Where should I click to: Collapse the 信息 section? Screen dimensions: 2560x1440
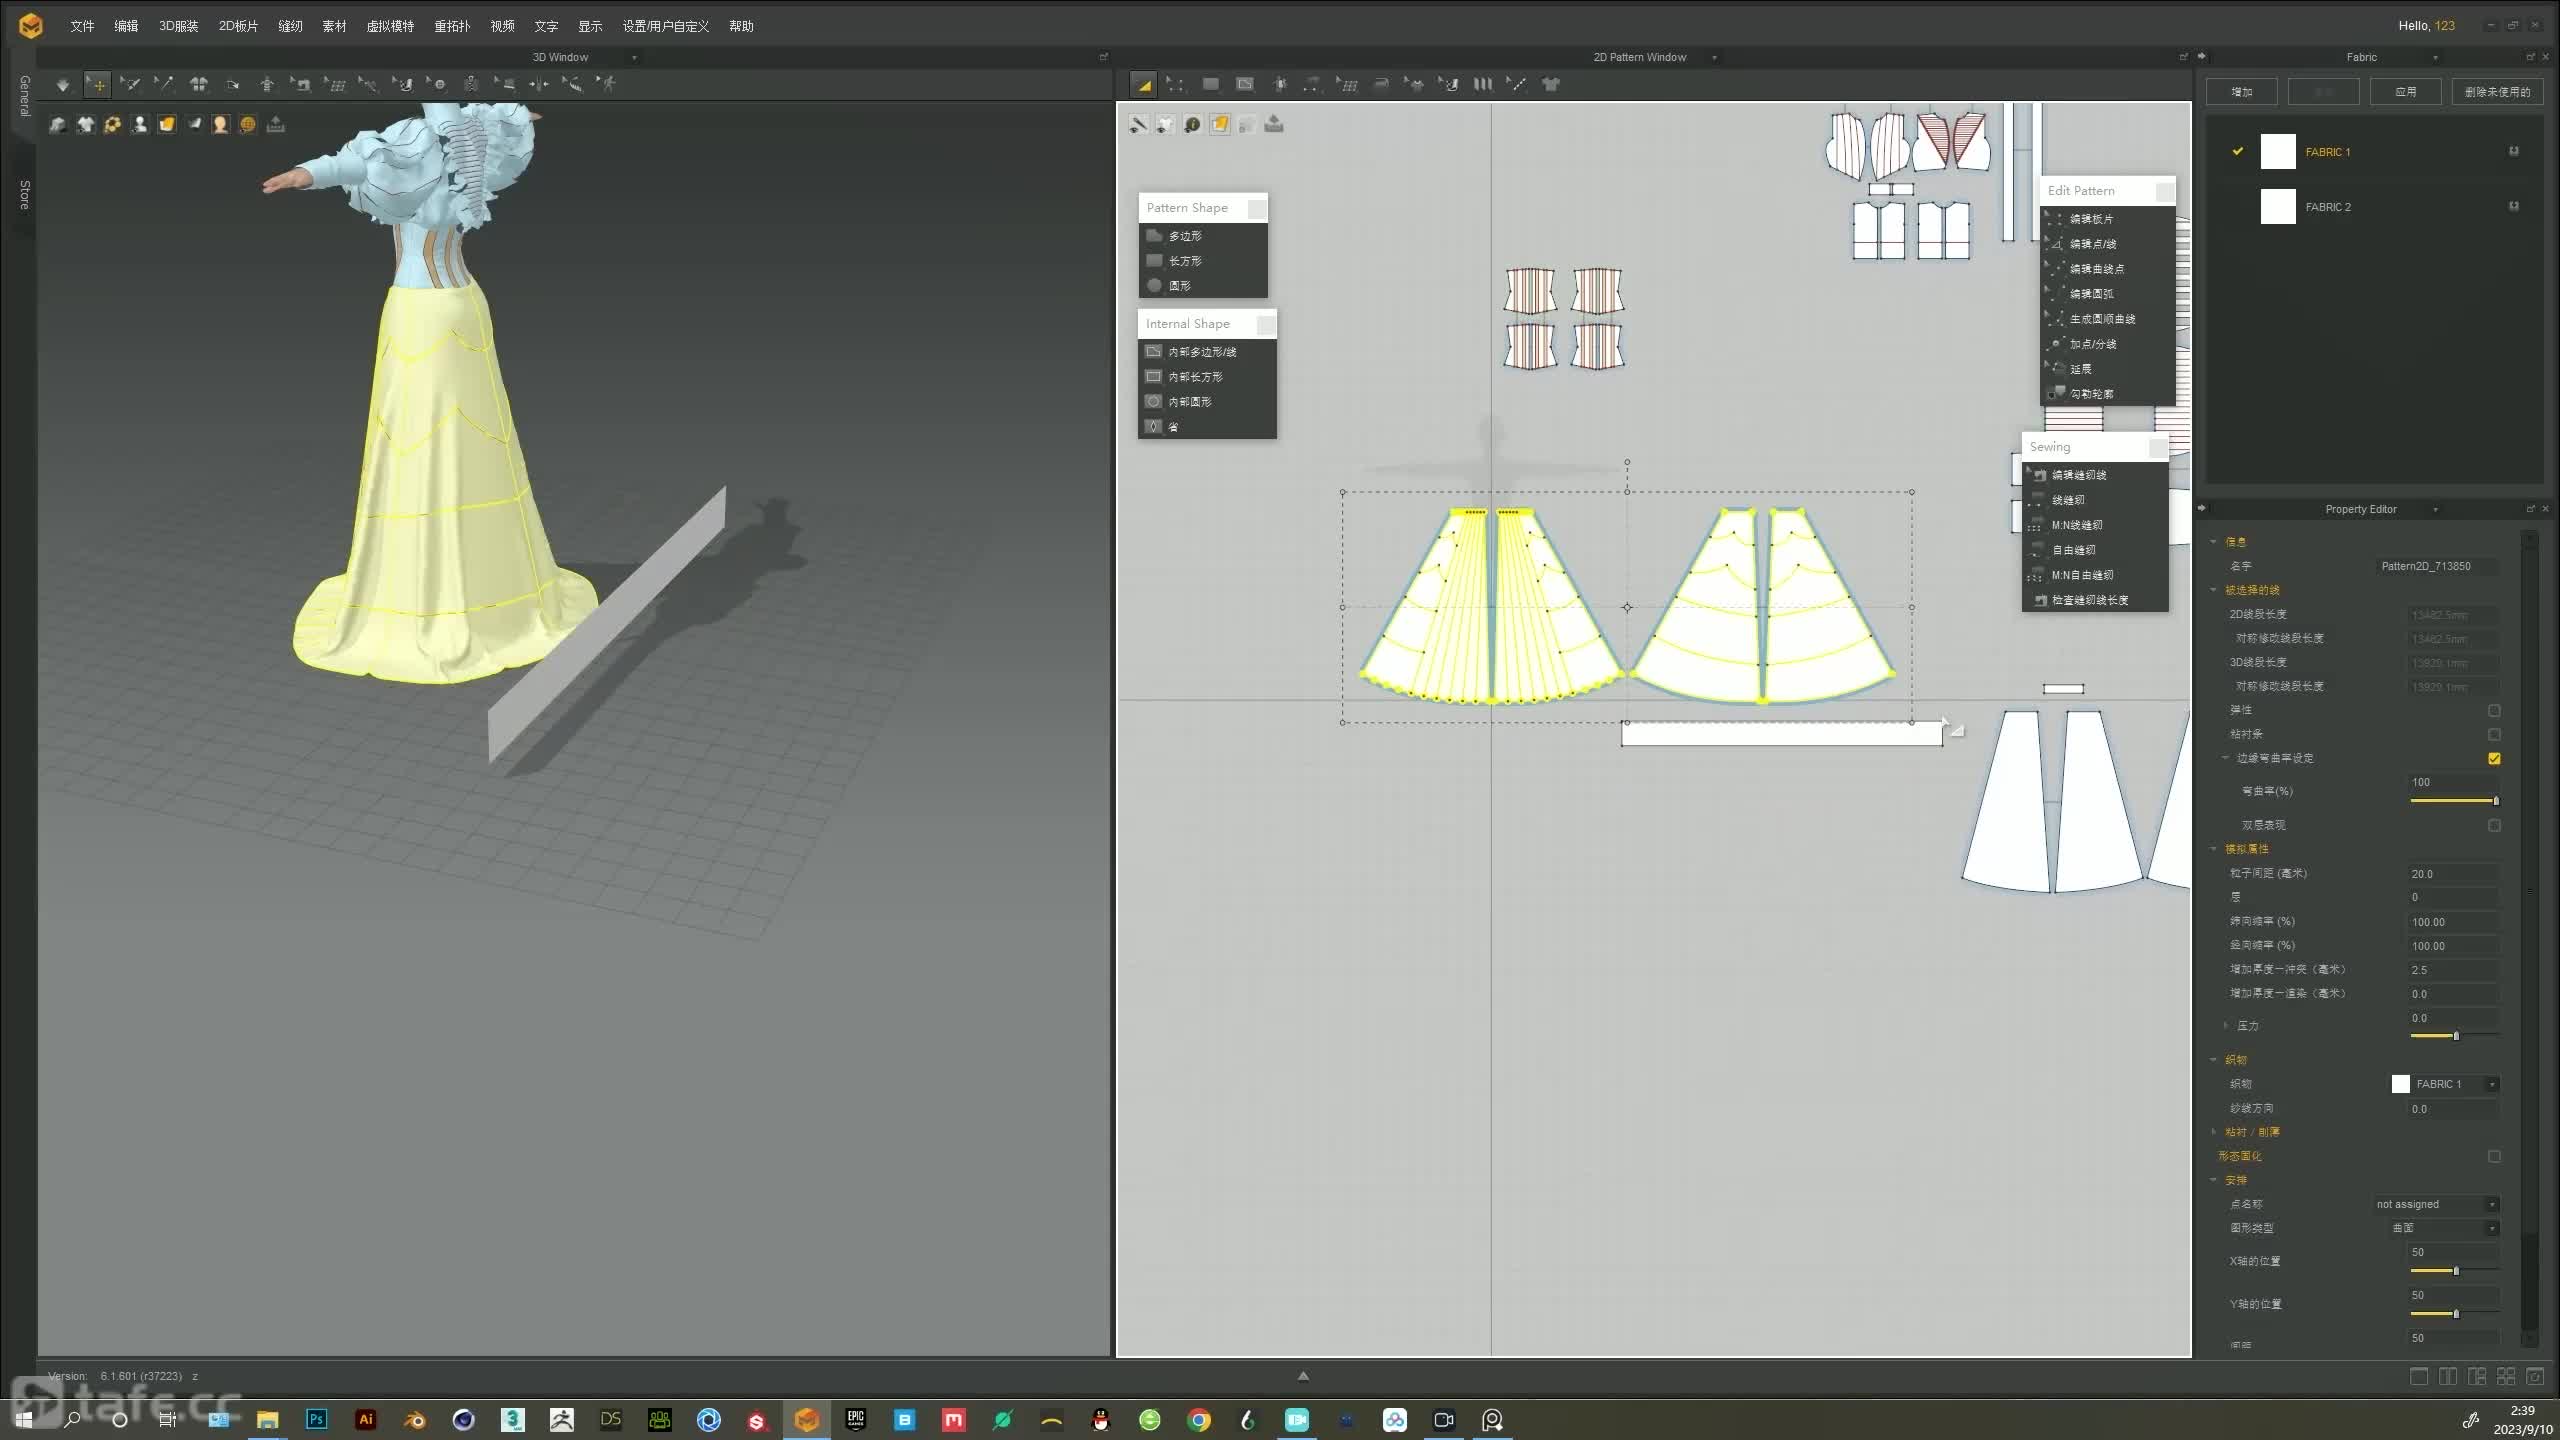point(2214,541)
